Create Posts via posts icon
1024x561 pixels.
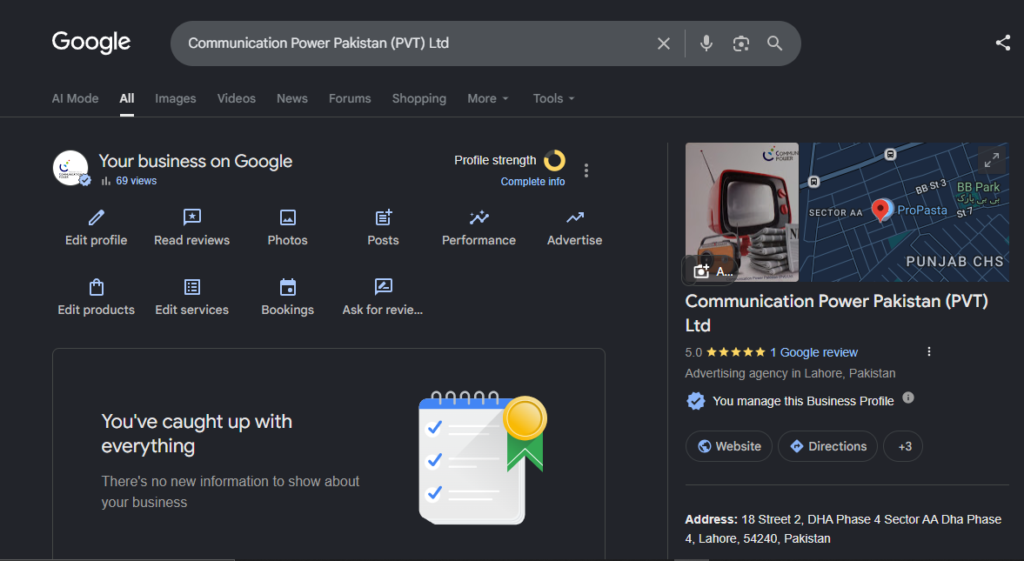click(x=383, y=217)
